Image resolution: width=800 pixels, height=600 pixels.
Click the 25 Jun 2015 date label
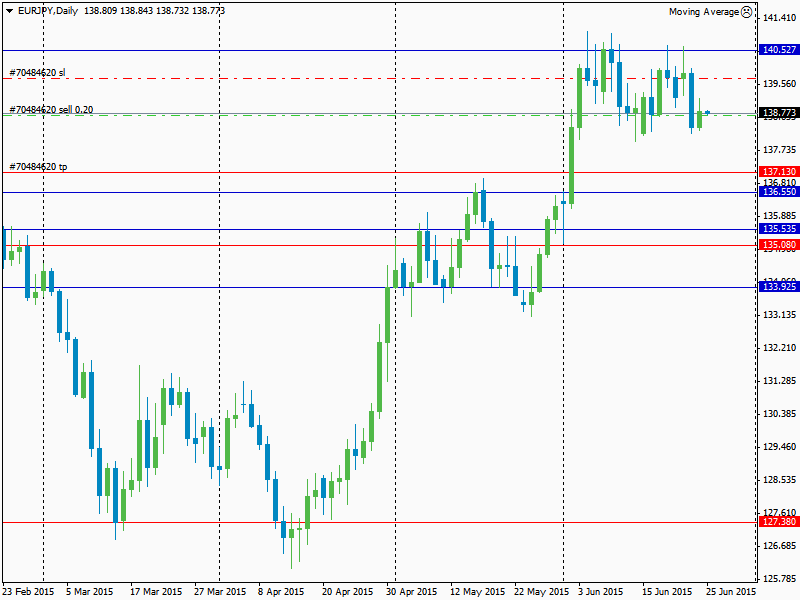click(x=731, y=592)
